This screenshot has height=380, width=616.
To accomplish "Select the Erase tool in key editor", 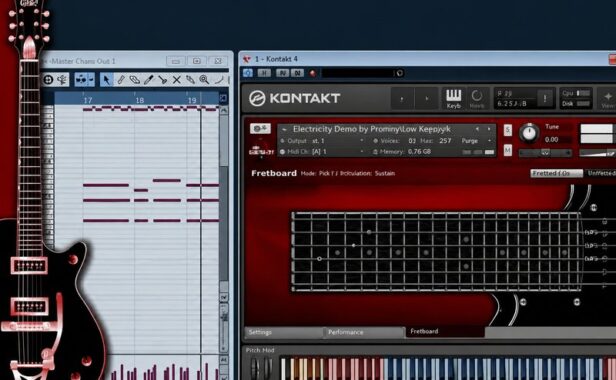I will coord(134,80).
